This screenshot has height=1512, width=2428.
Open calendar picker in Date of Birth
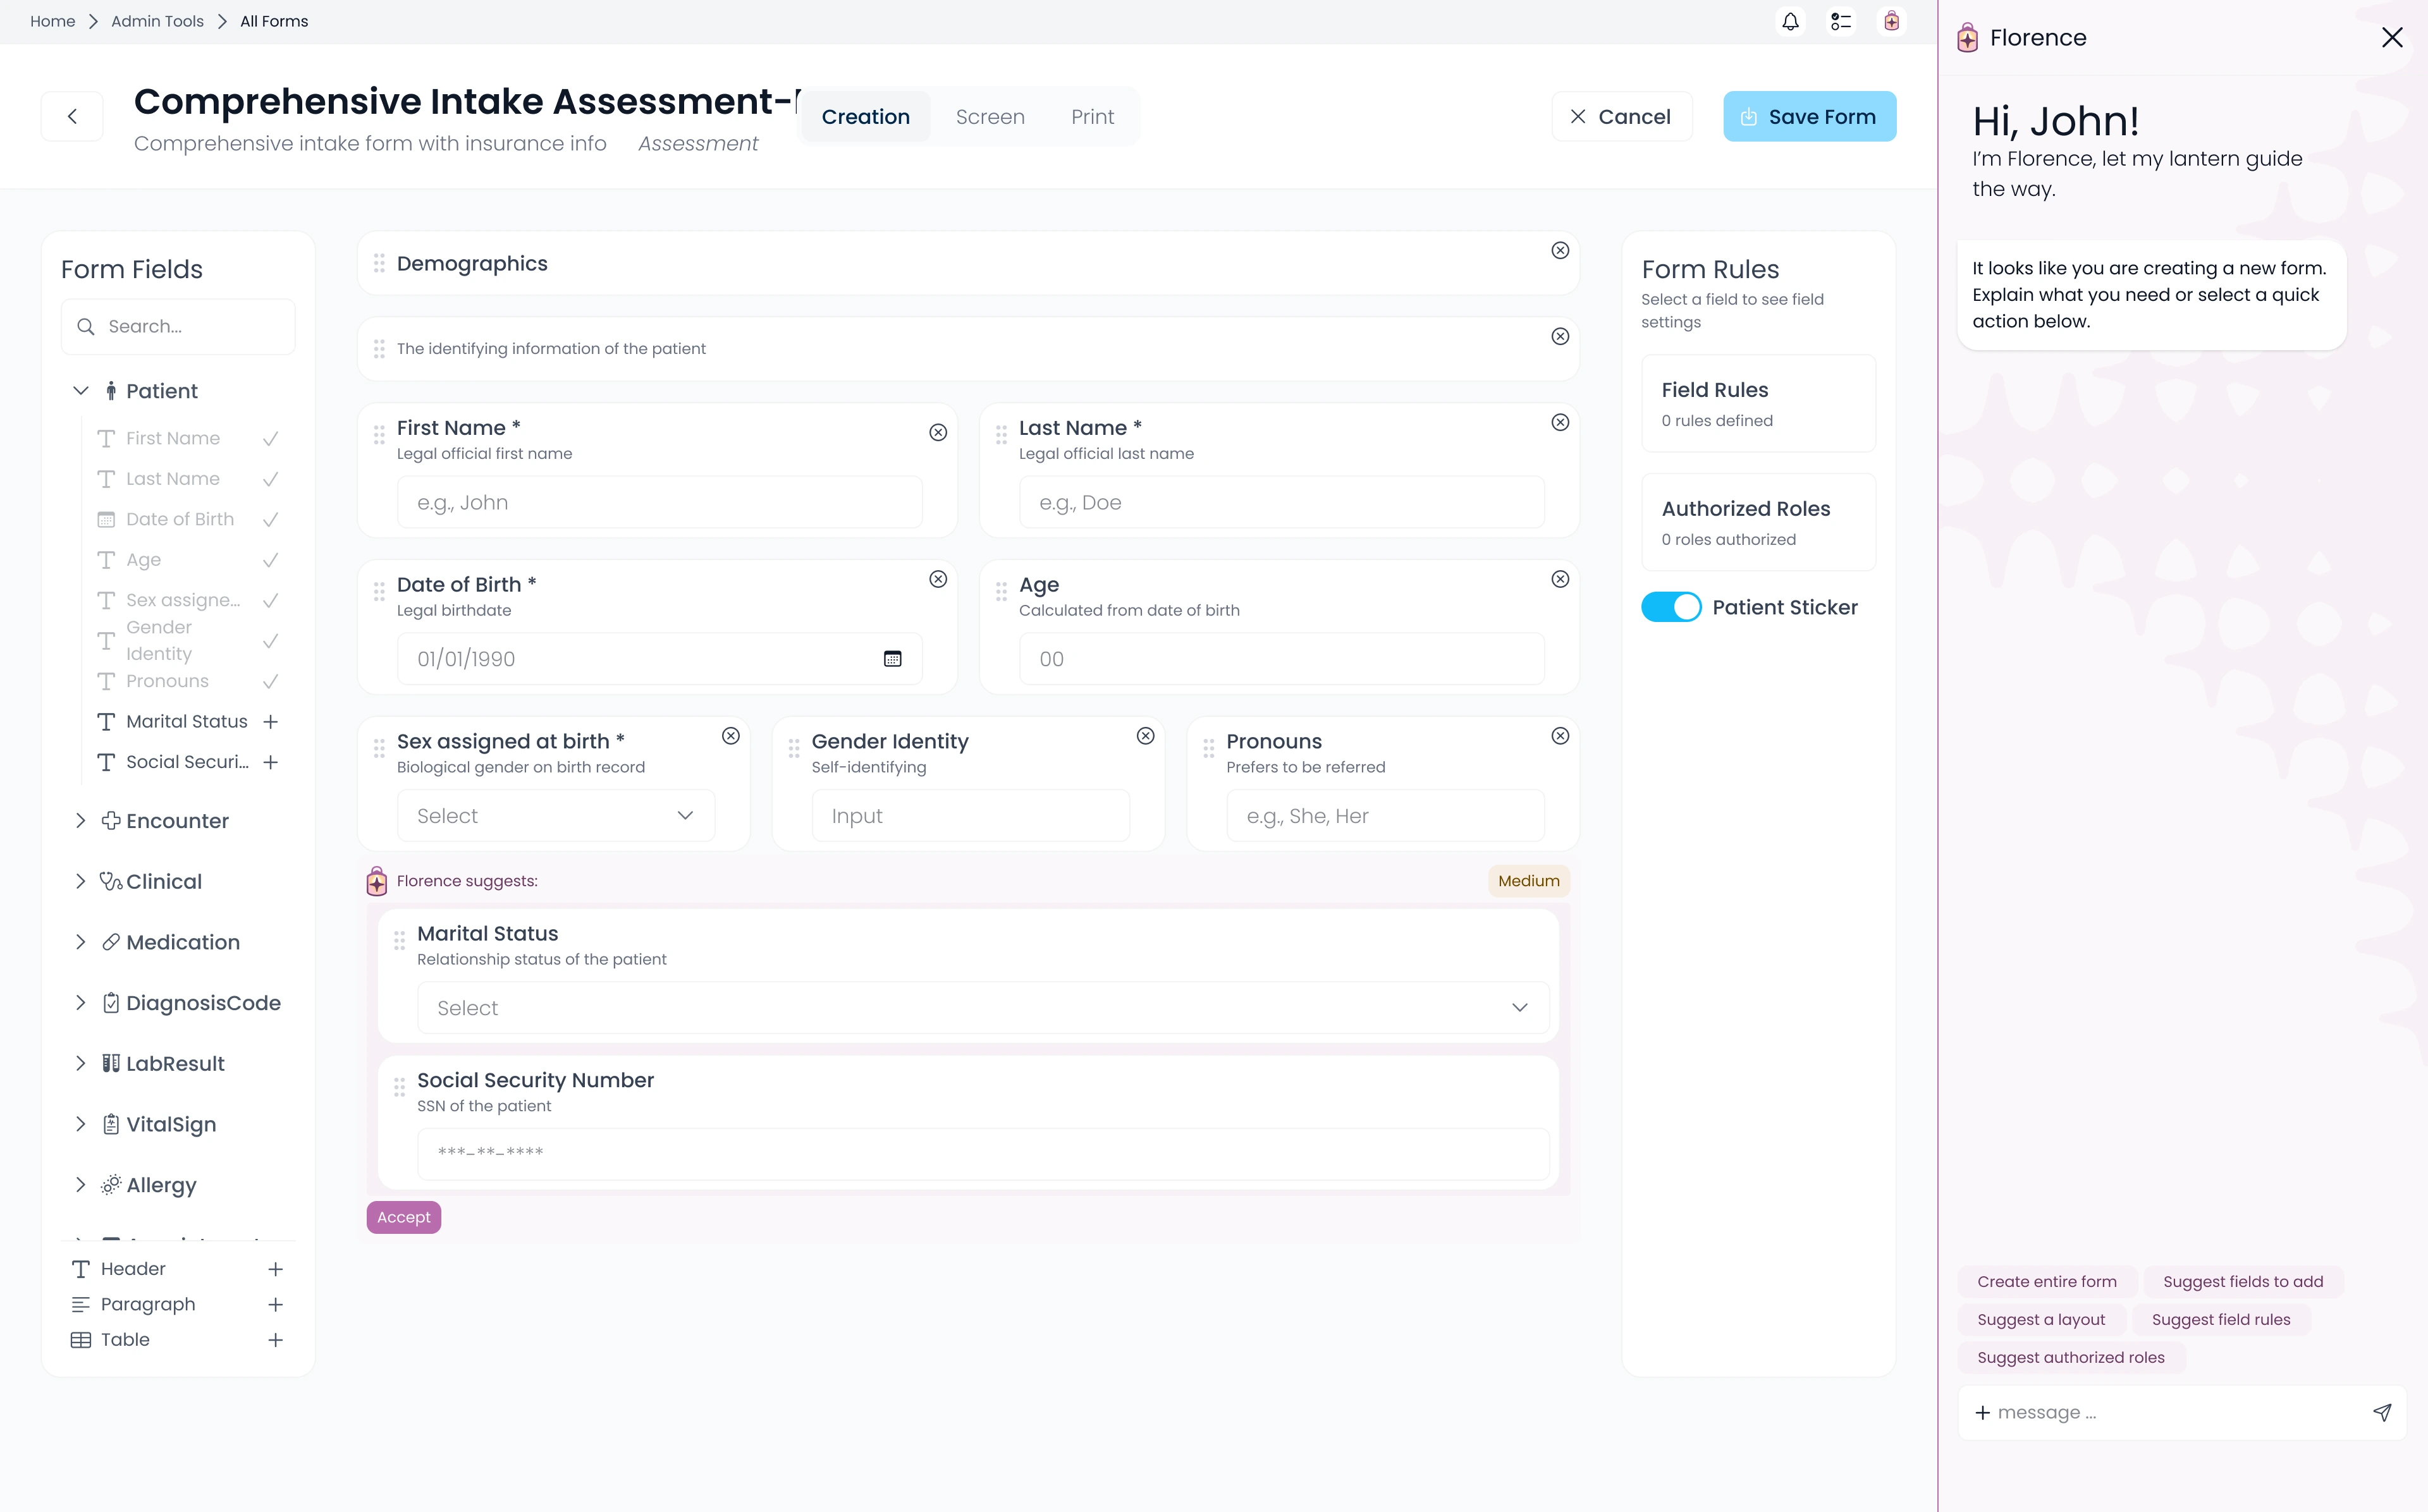892,658
